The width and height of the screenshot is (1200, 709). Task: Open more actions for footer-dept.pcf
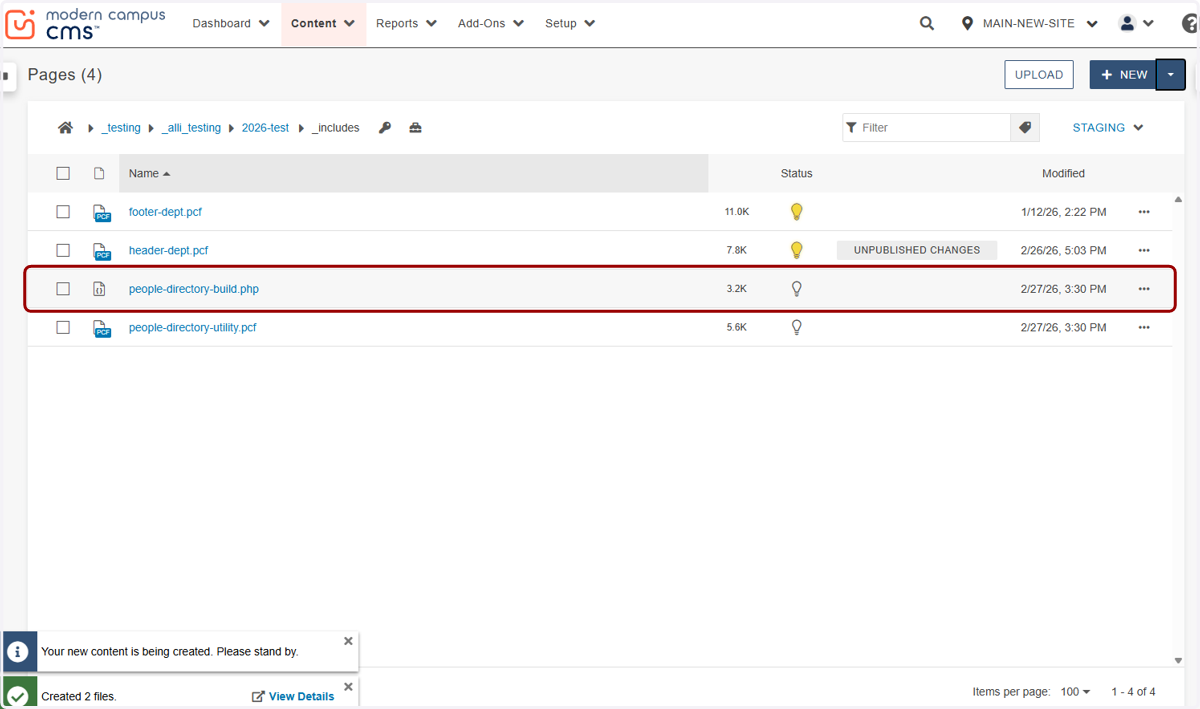(1144, 212)
